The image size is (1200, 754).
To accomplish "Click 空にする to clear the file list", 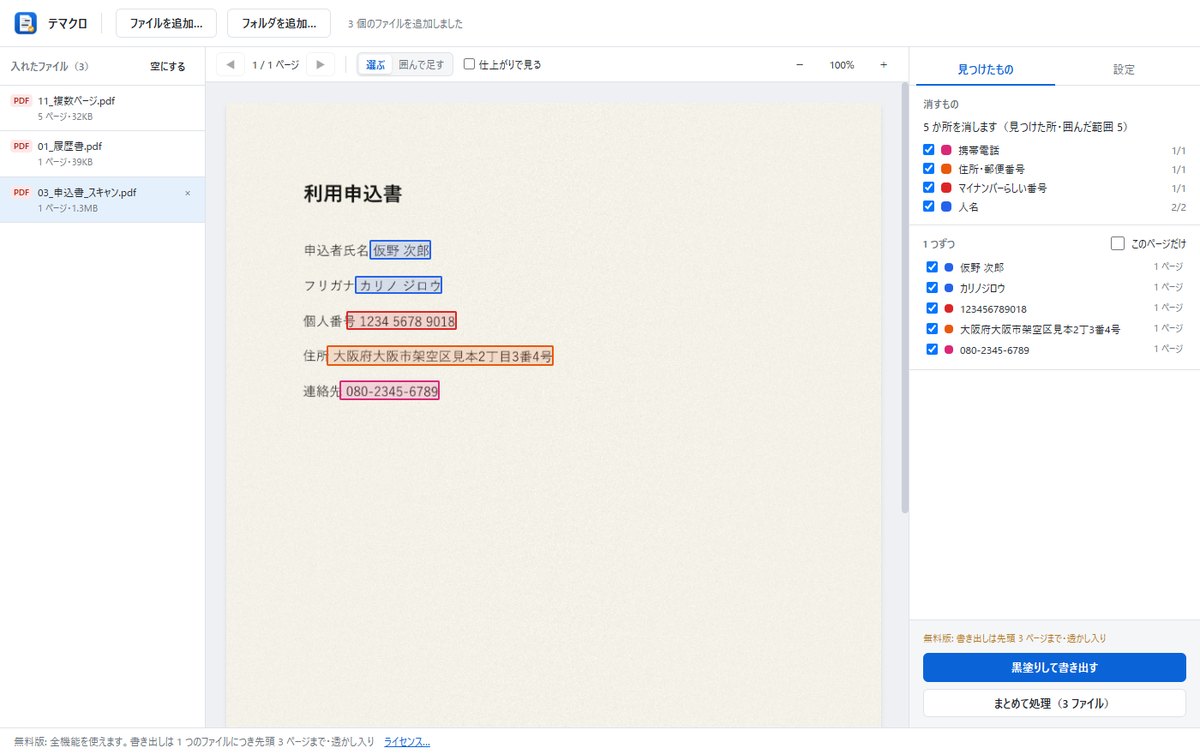I will tap(168, 67).
